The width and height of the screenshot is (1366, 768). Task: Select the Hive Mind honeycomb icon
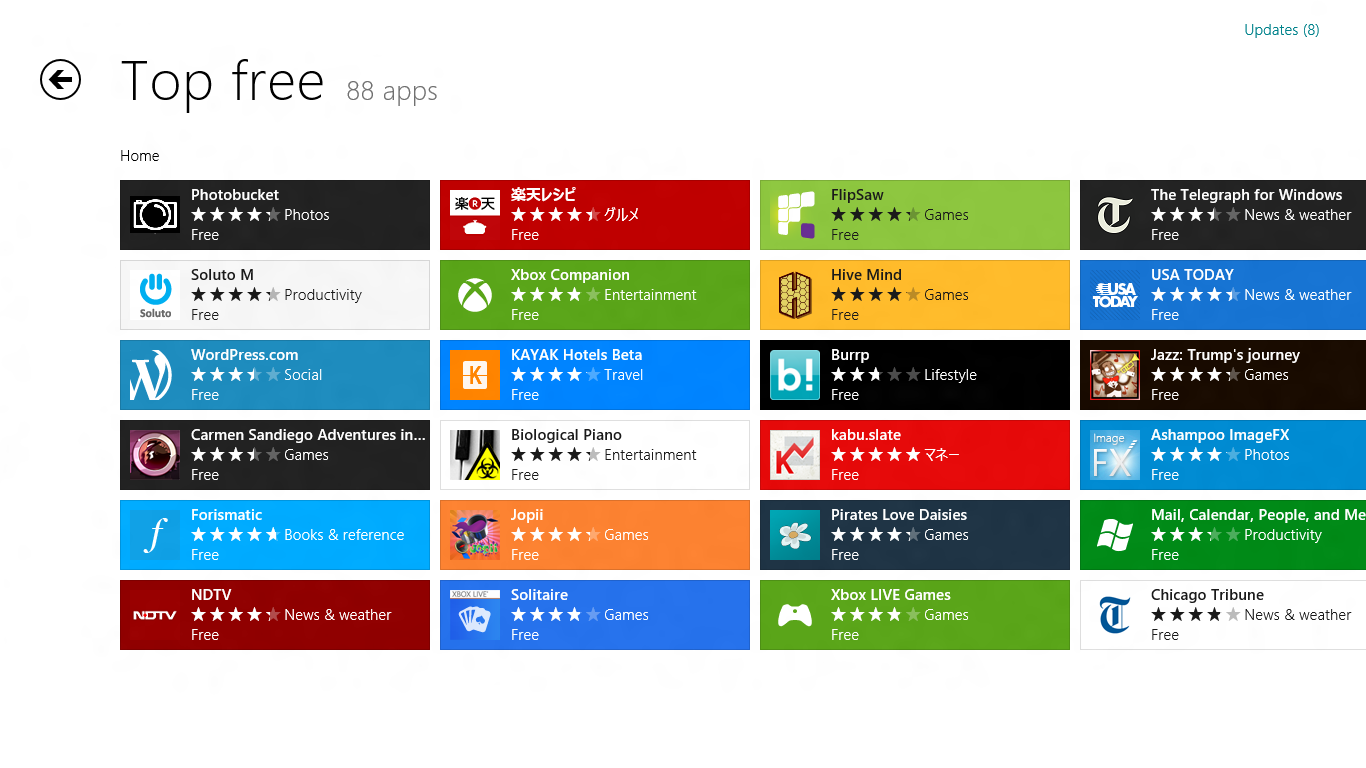point(795,295)
